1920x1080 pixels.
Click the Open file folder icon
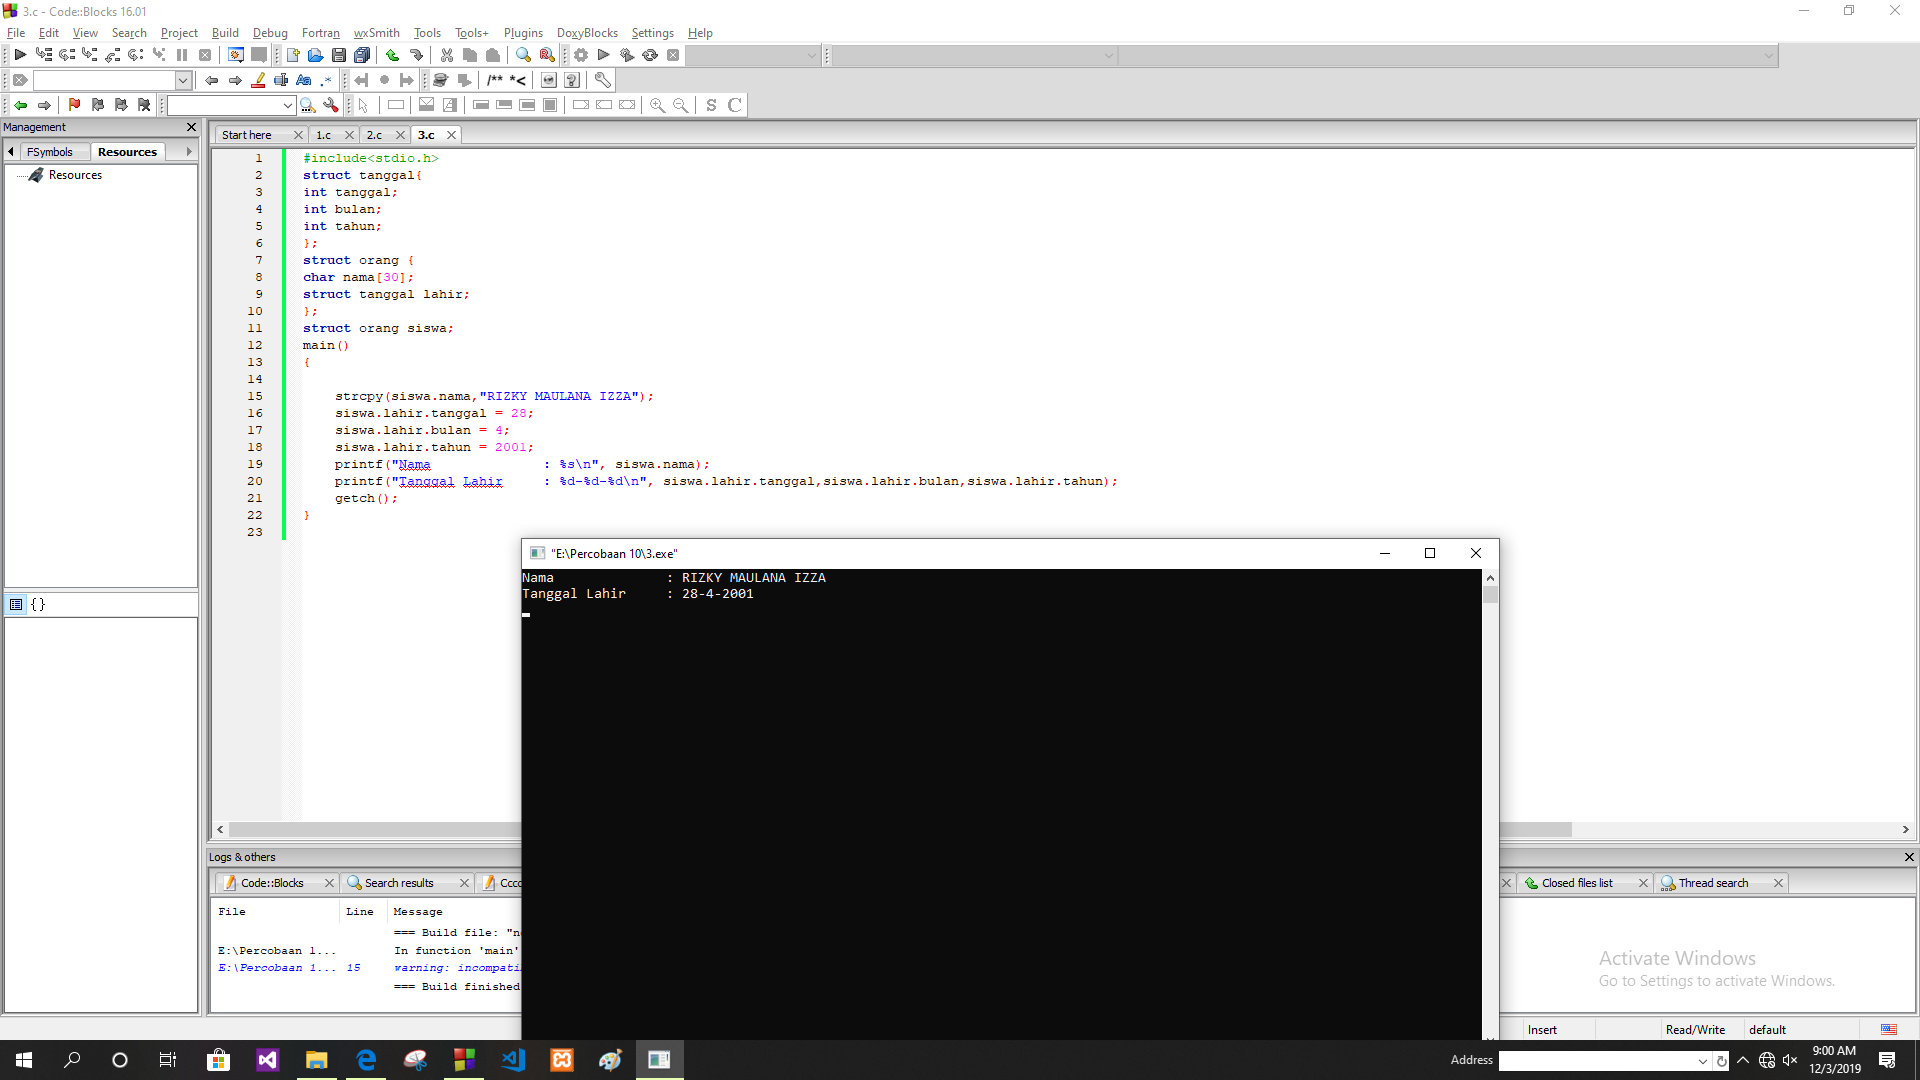point(315,55)
